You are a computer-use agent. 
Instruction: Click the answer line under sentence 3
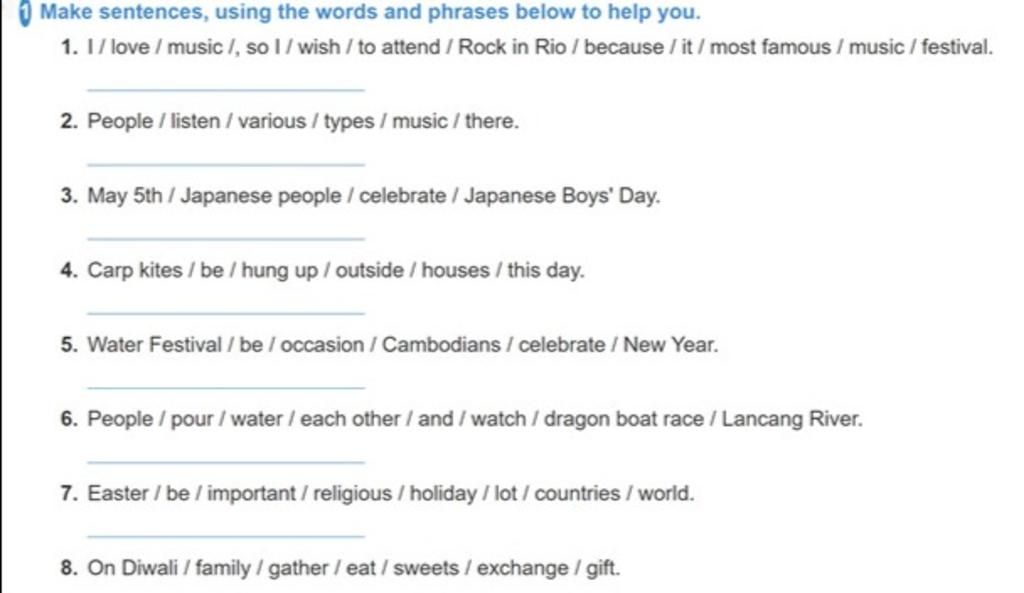[x=226, y=238]
